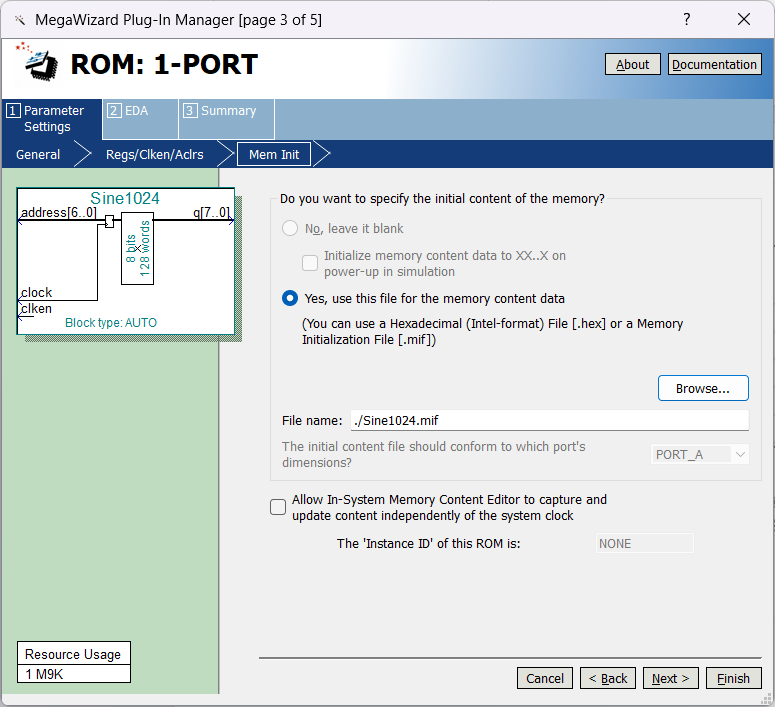775x707 pixels.
Task: Proceed to Next wizard page
Action: tap(671, 678)
